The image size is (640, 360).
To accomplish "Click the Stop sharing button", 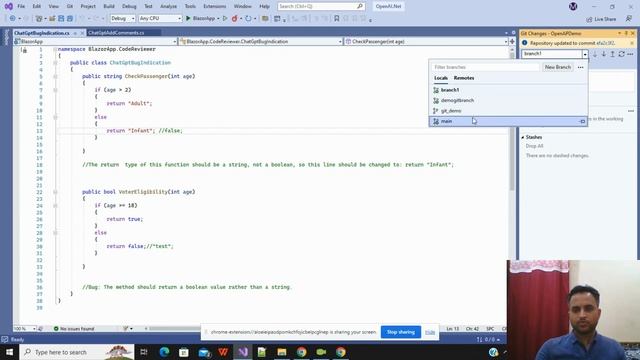I will (x=400, y=332).
